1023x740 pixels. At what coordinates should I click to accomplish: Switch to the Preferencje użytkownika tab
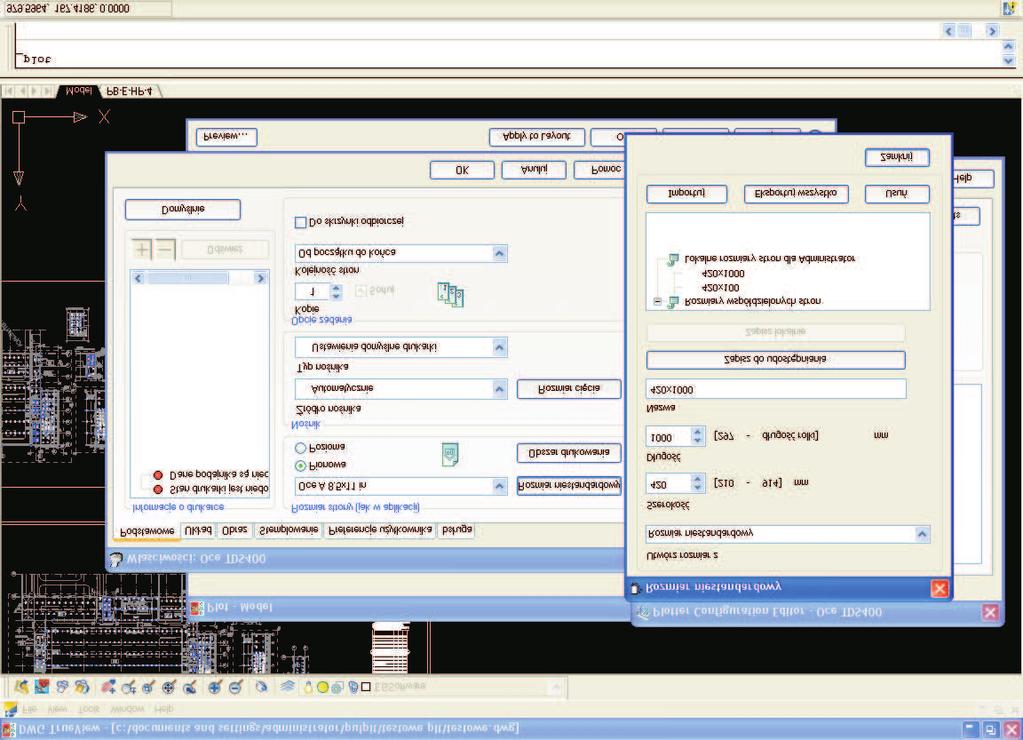click(x=380, y=530)
